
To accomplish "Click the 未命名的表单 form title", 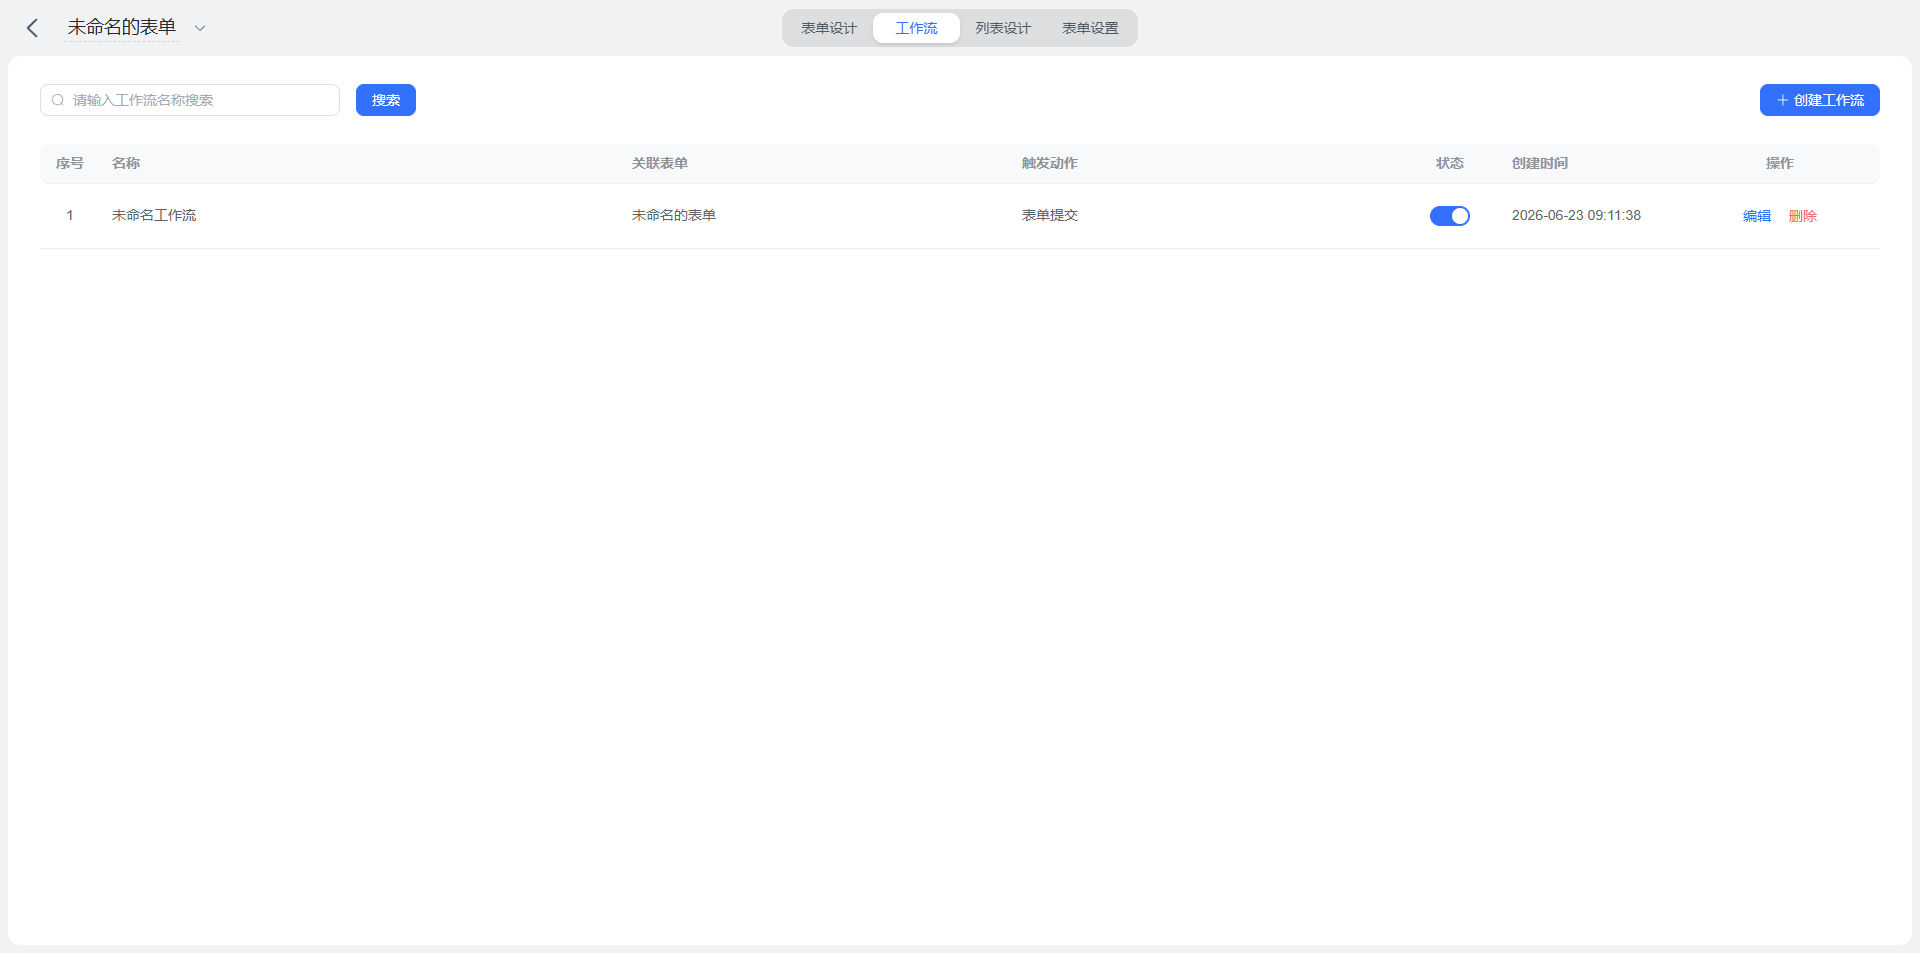I will (122, 28).
